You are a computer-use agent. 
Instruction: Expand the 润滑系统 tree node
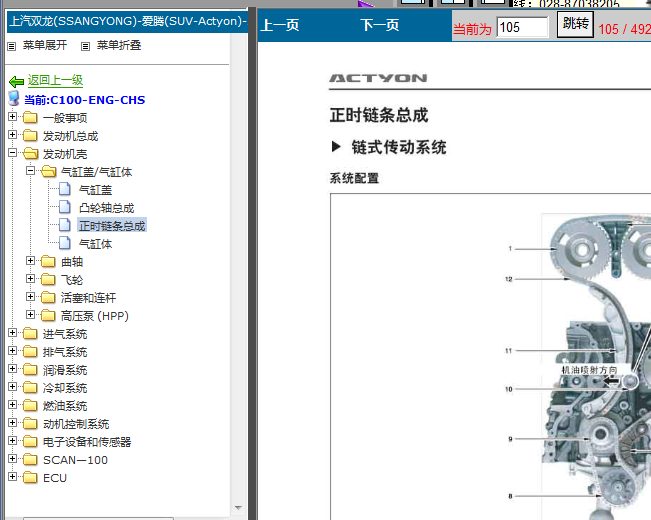coord(12,368)
